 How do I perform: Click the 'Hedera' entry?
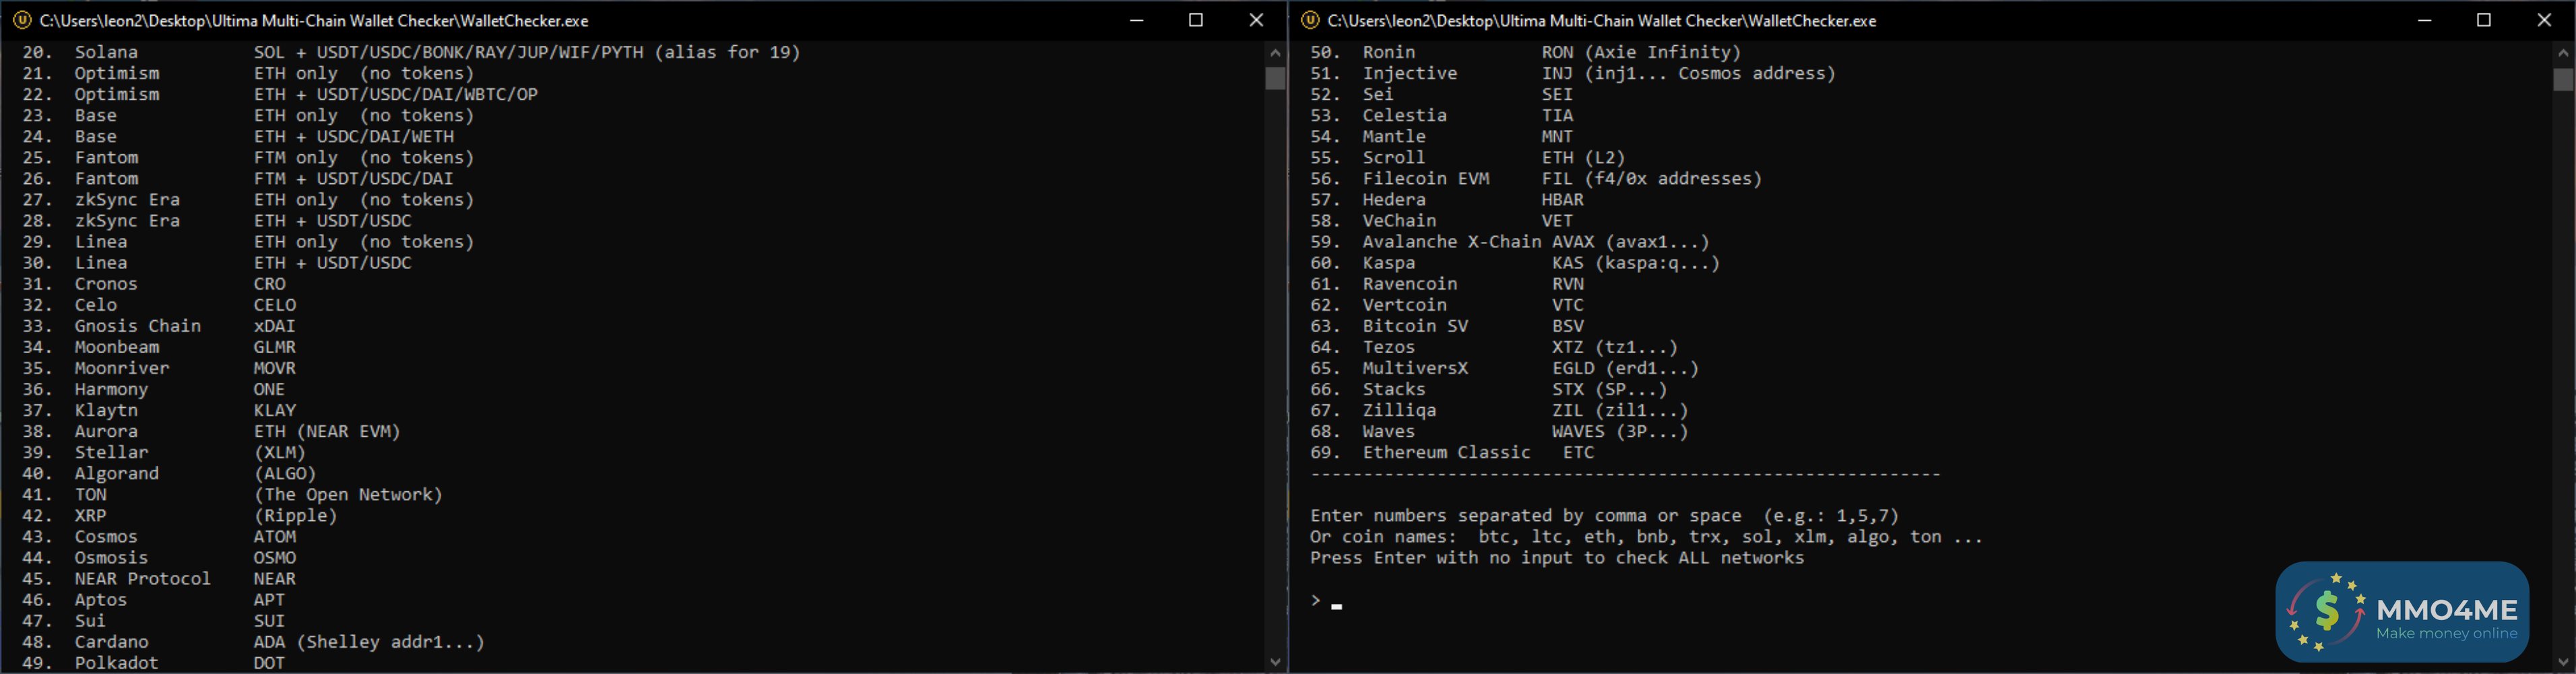[1395, 199]
